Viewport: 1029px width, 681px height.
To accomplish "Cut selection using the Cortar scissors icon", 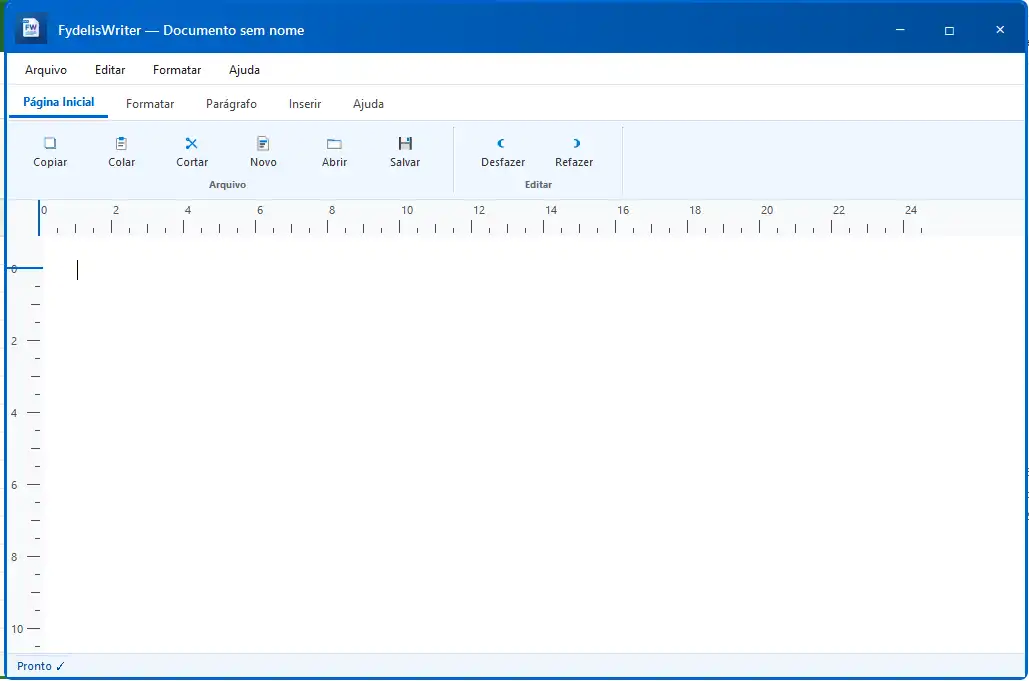I will click(x=192, y=144).
